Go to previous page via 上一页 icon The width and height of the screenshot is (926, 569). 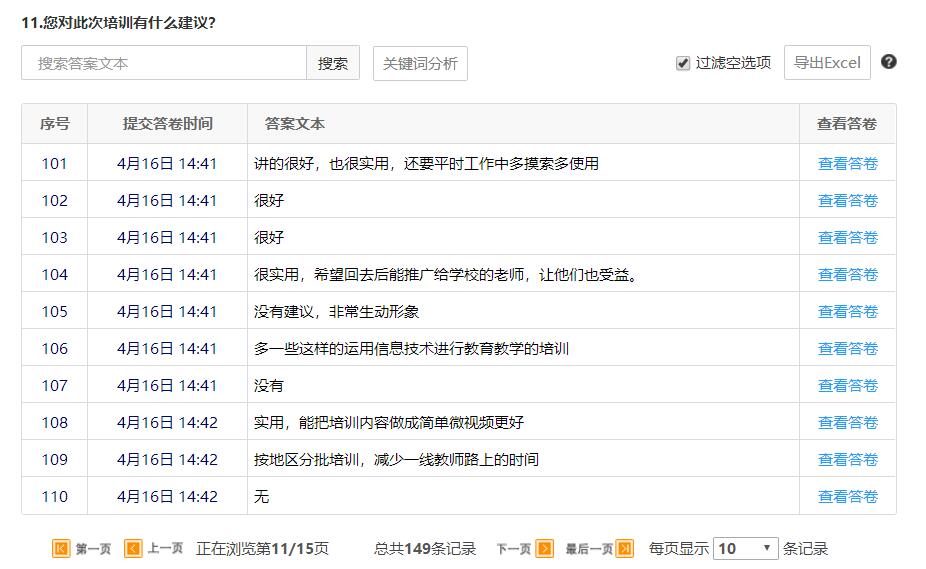point(133,548)
